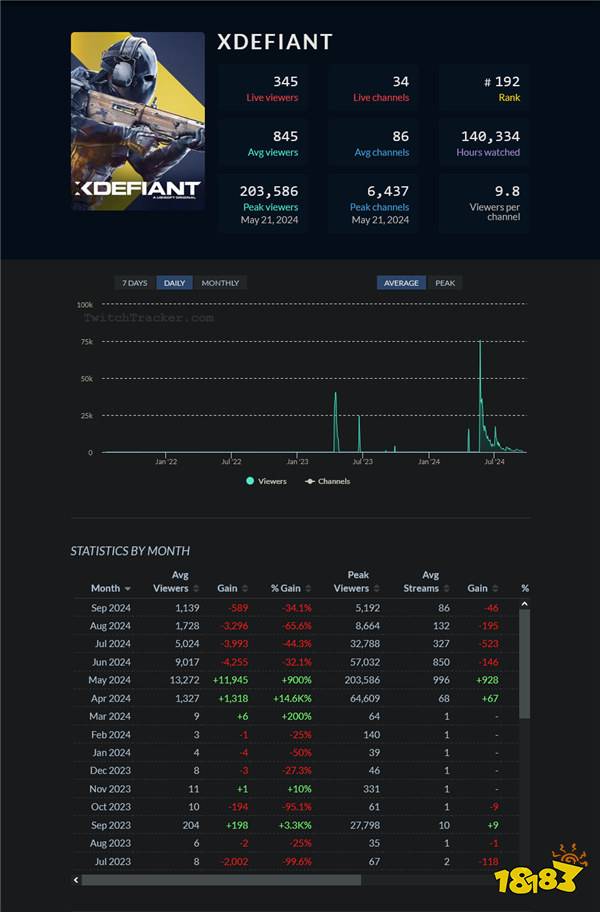This screenshot has height=912, width=600.
Task: Click the Apr 2024 month row
Action: (x=295, y=699)
